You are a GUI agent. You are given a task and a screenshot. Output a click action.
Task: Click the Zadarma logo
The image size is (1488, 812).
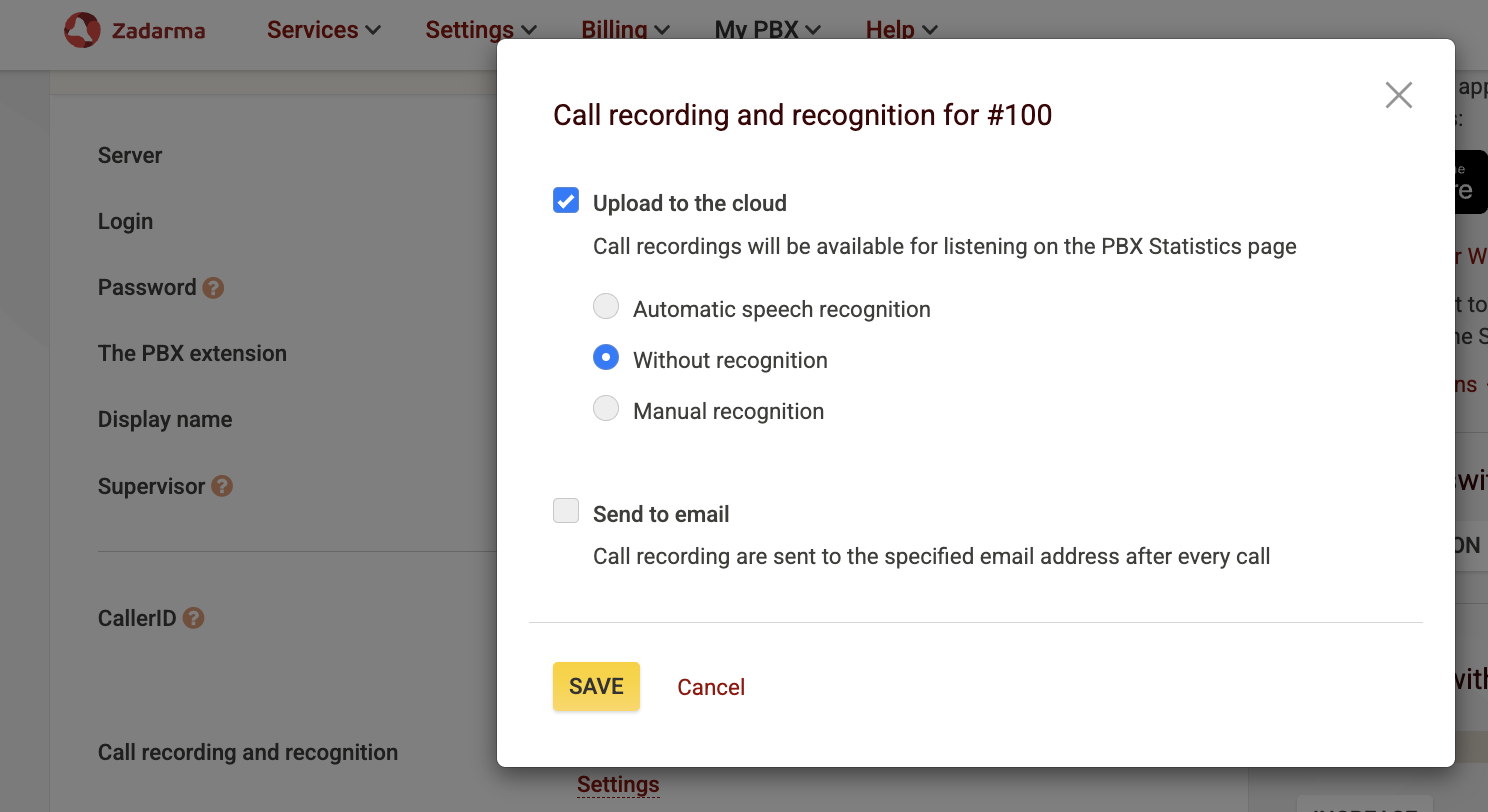tap(134, 29)
